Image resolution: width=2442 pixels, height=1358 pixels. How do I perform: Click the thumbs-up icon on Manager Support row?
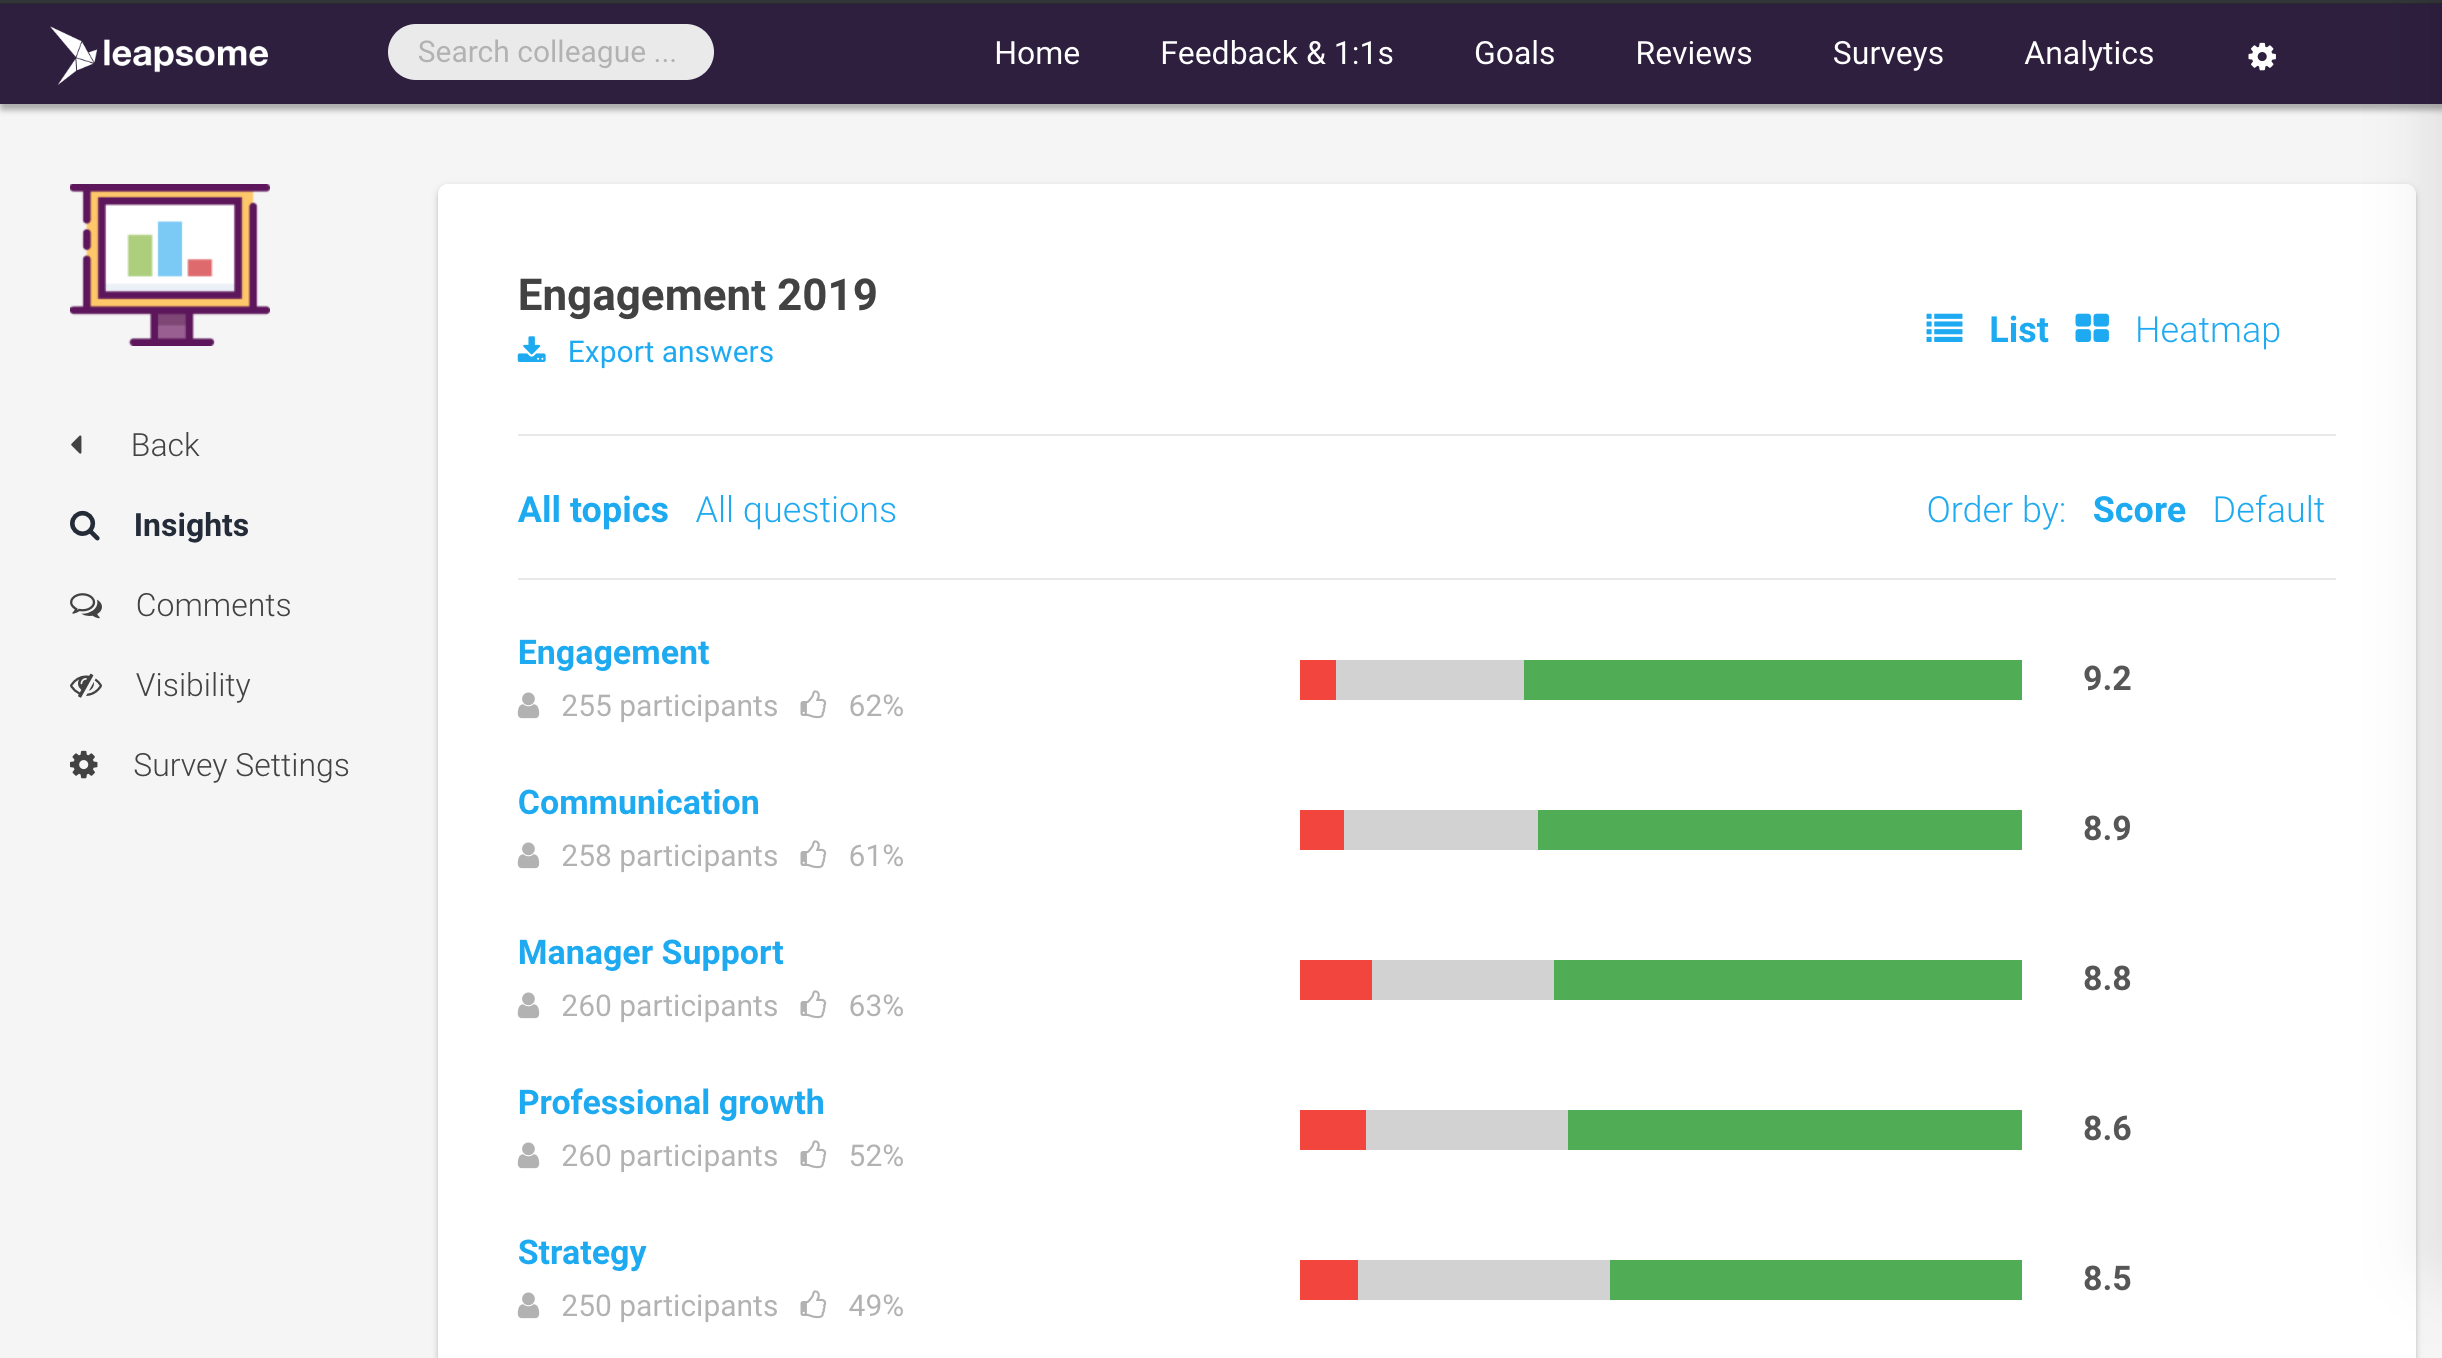coord(814,1005)
